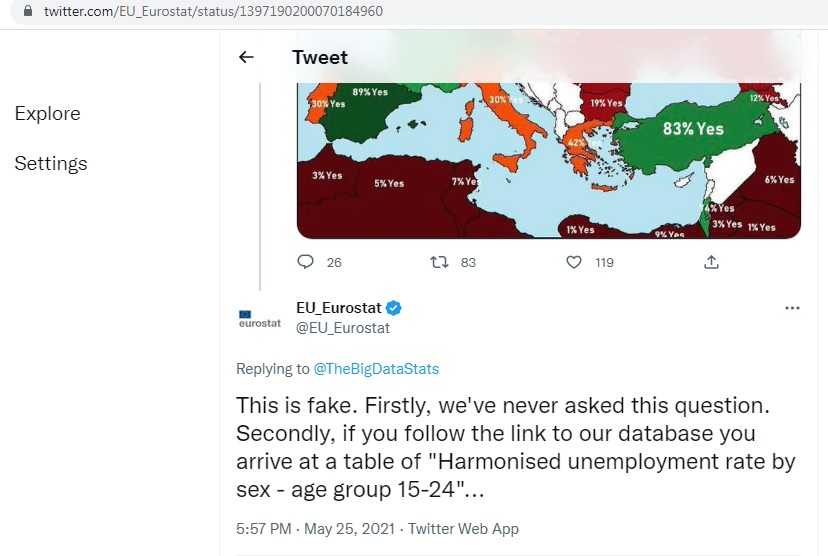Open the @TheBigDataStats mention link
This screenshot has width=828, height=556.
[376, 369]
